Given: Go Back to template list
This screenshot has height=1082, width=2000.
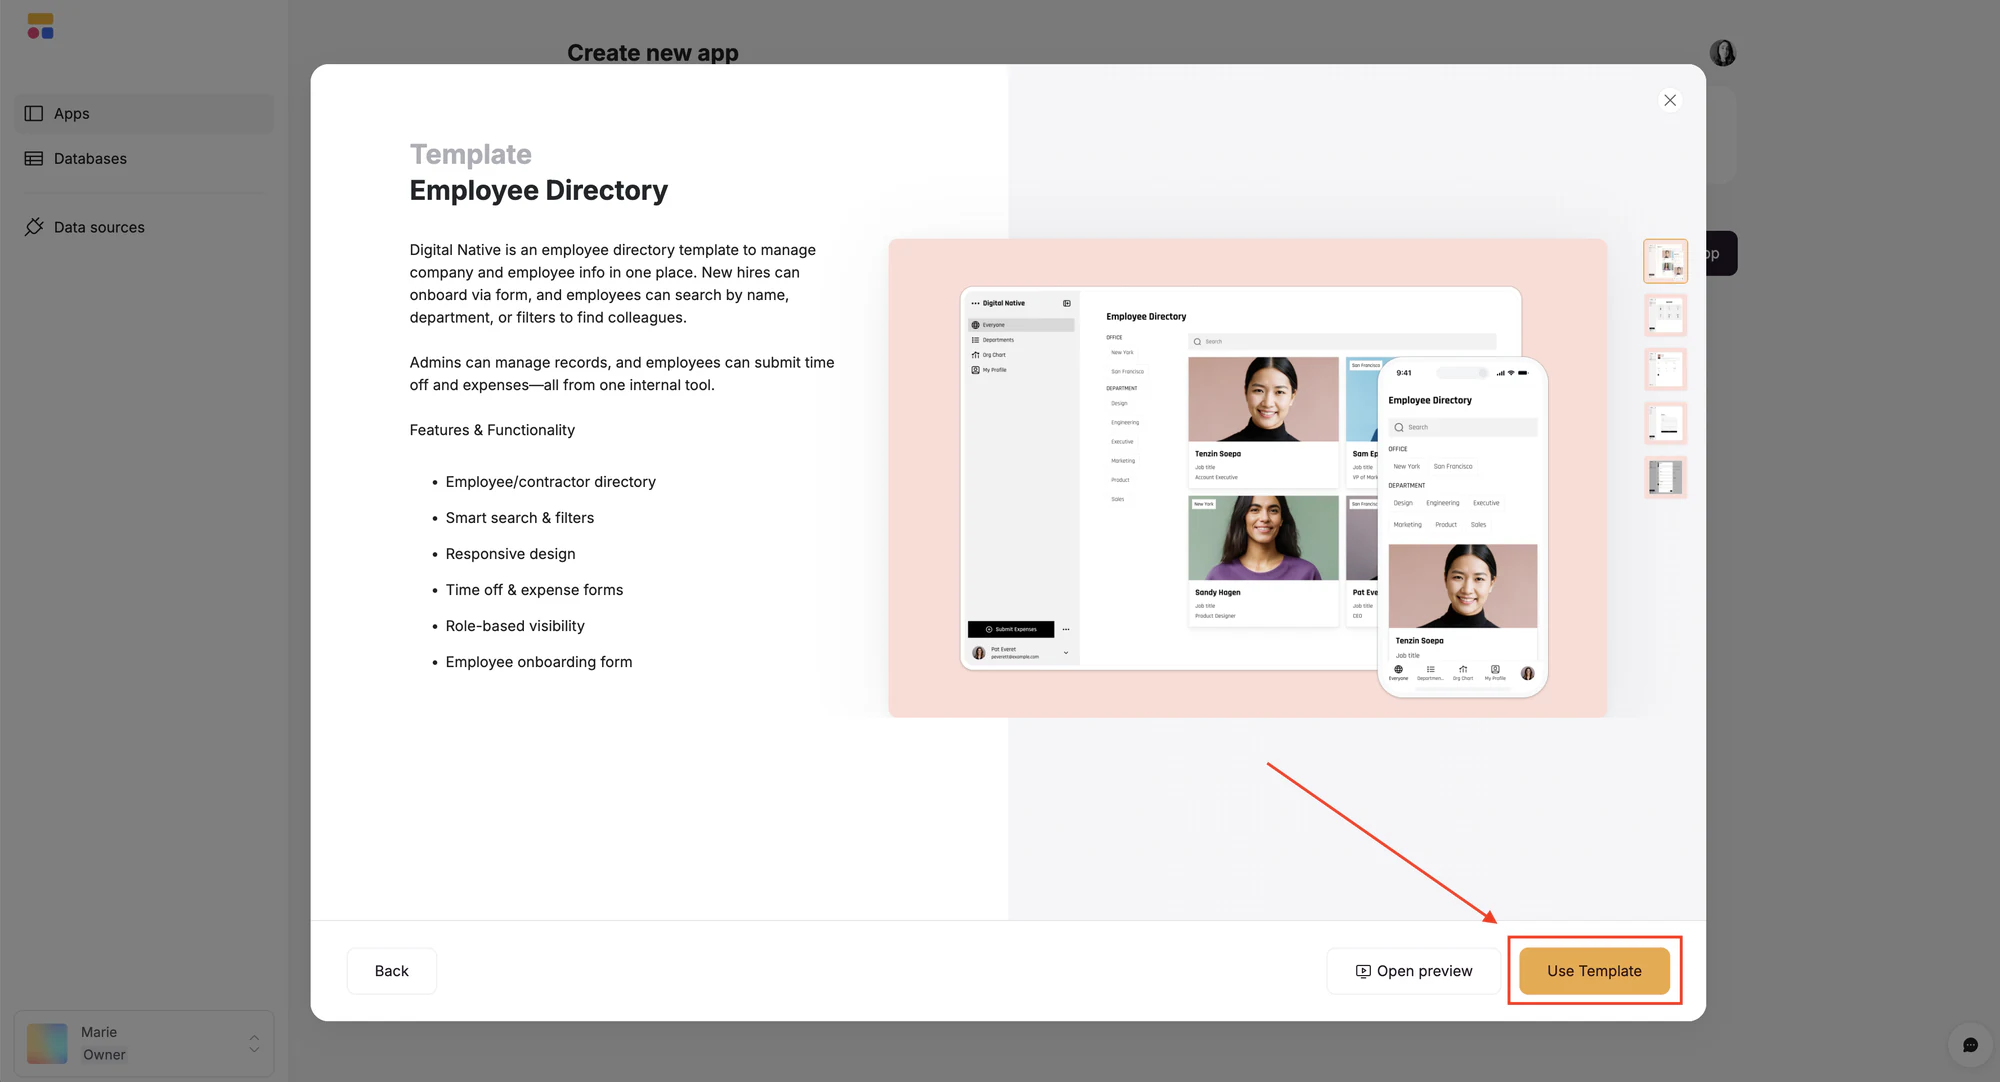Looking at the screenshot, I should (391, 971).
